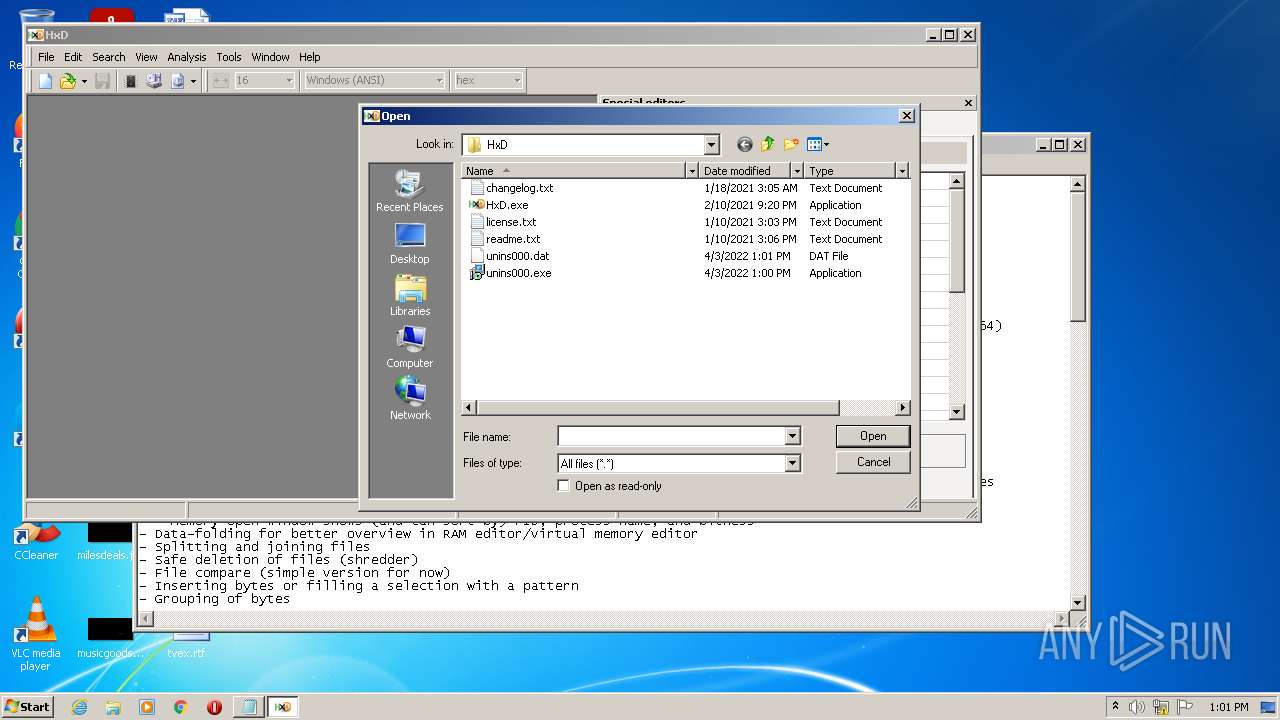Expand the Files of type dropdown
1280x720 pixels.
coord(792,463)
